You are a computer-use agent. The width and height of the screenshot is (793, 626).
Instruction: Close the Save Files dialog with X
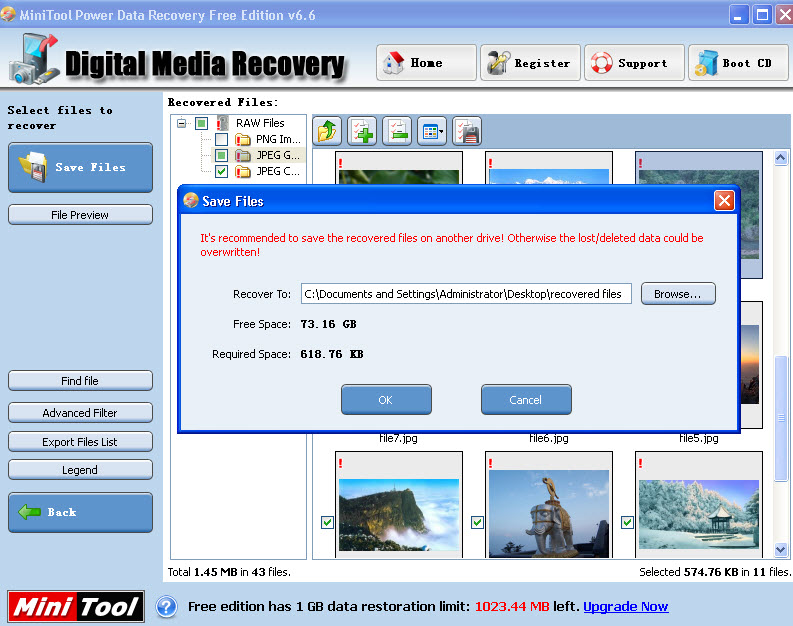tap(724, 201)
